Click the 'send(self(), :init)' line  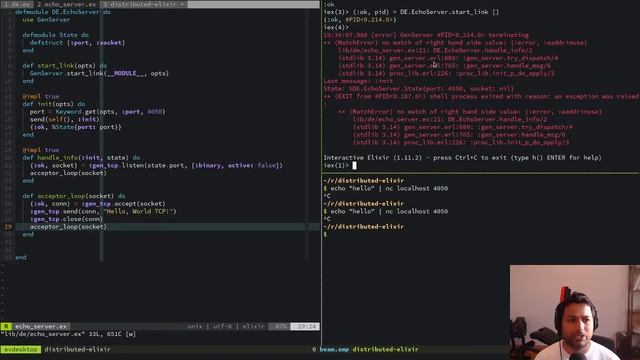pyautogui.click(x=64, y=119)
